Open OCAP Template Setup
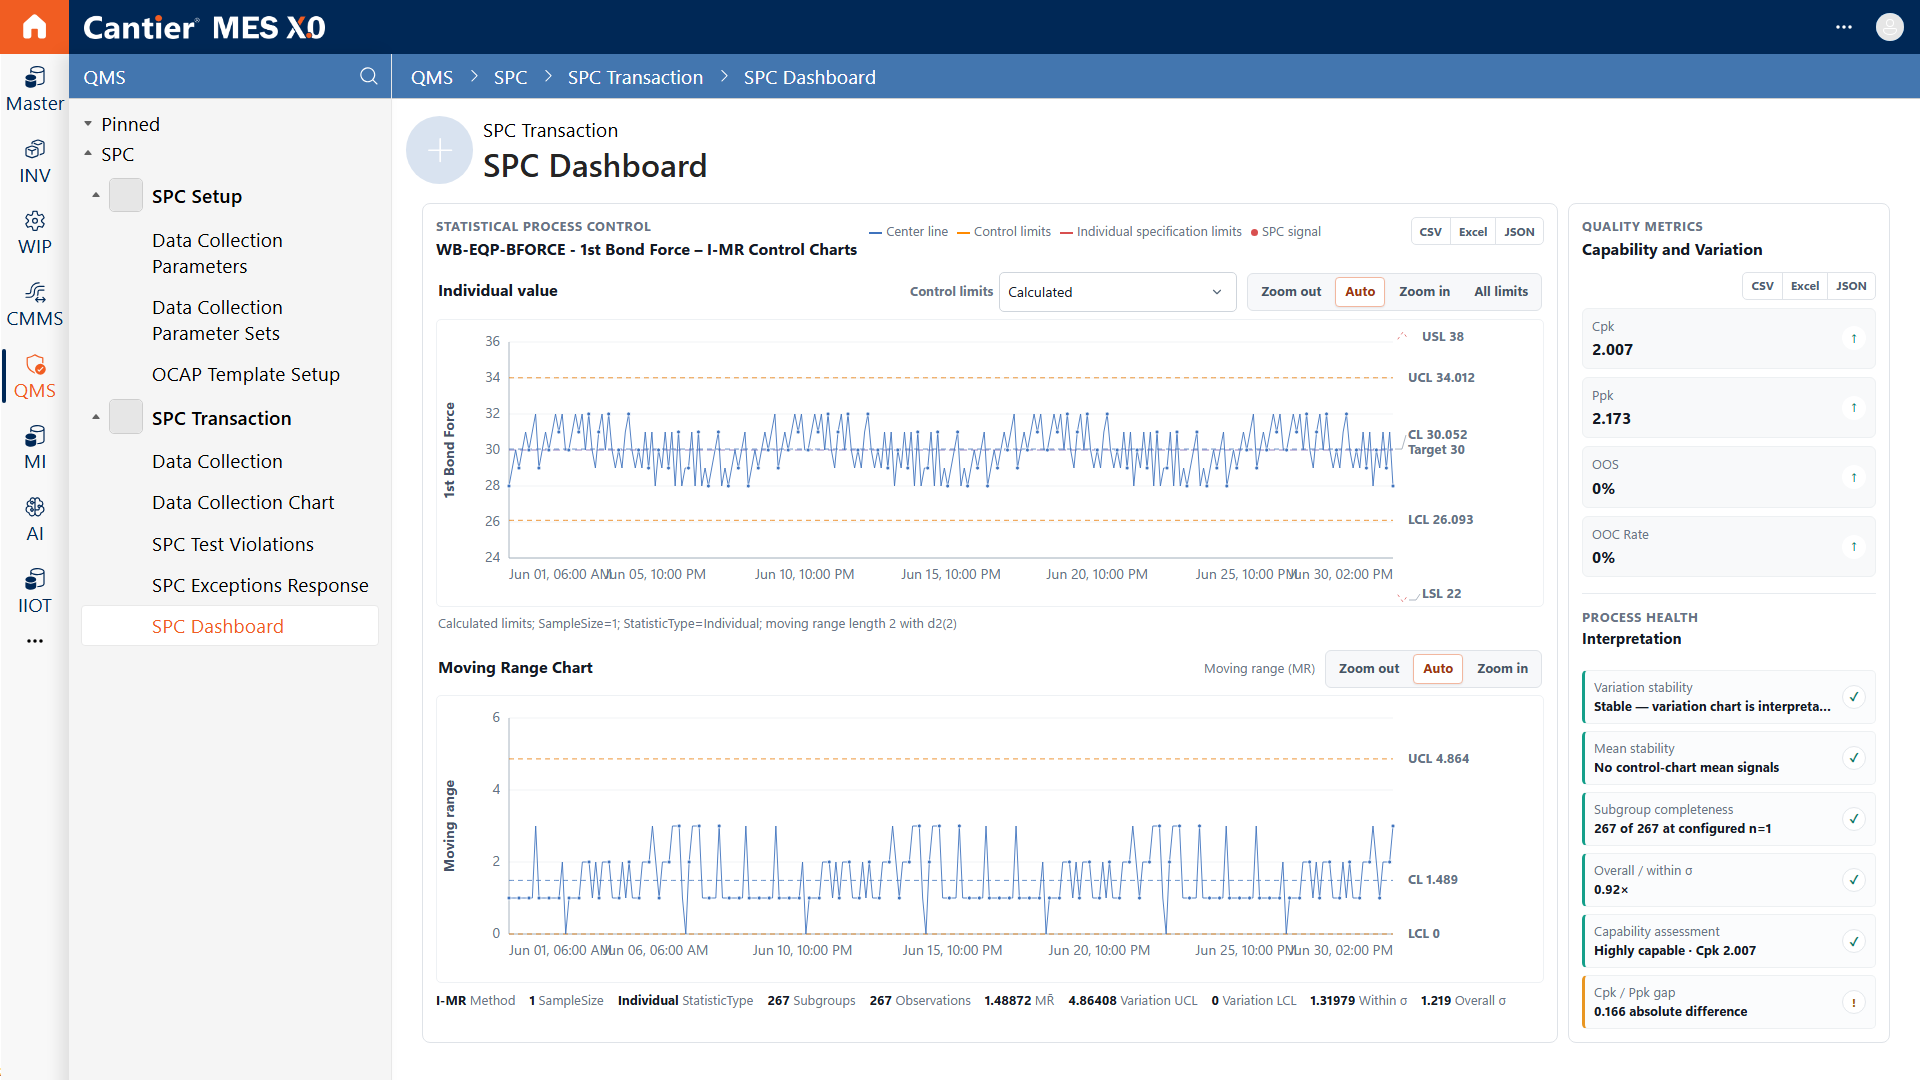This screenshot has height=1080, width=1920. point(246,375)
